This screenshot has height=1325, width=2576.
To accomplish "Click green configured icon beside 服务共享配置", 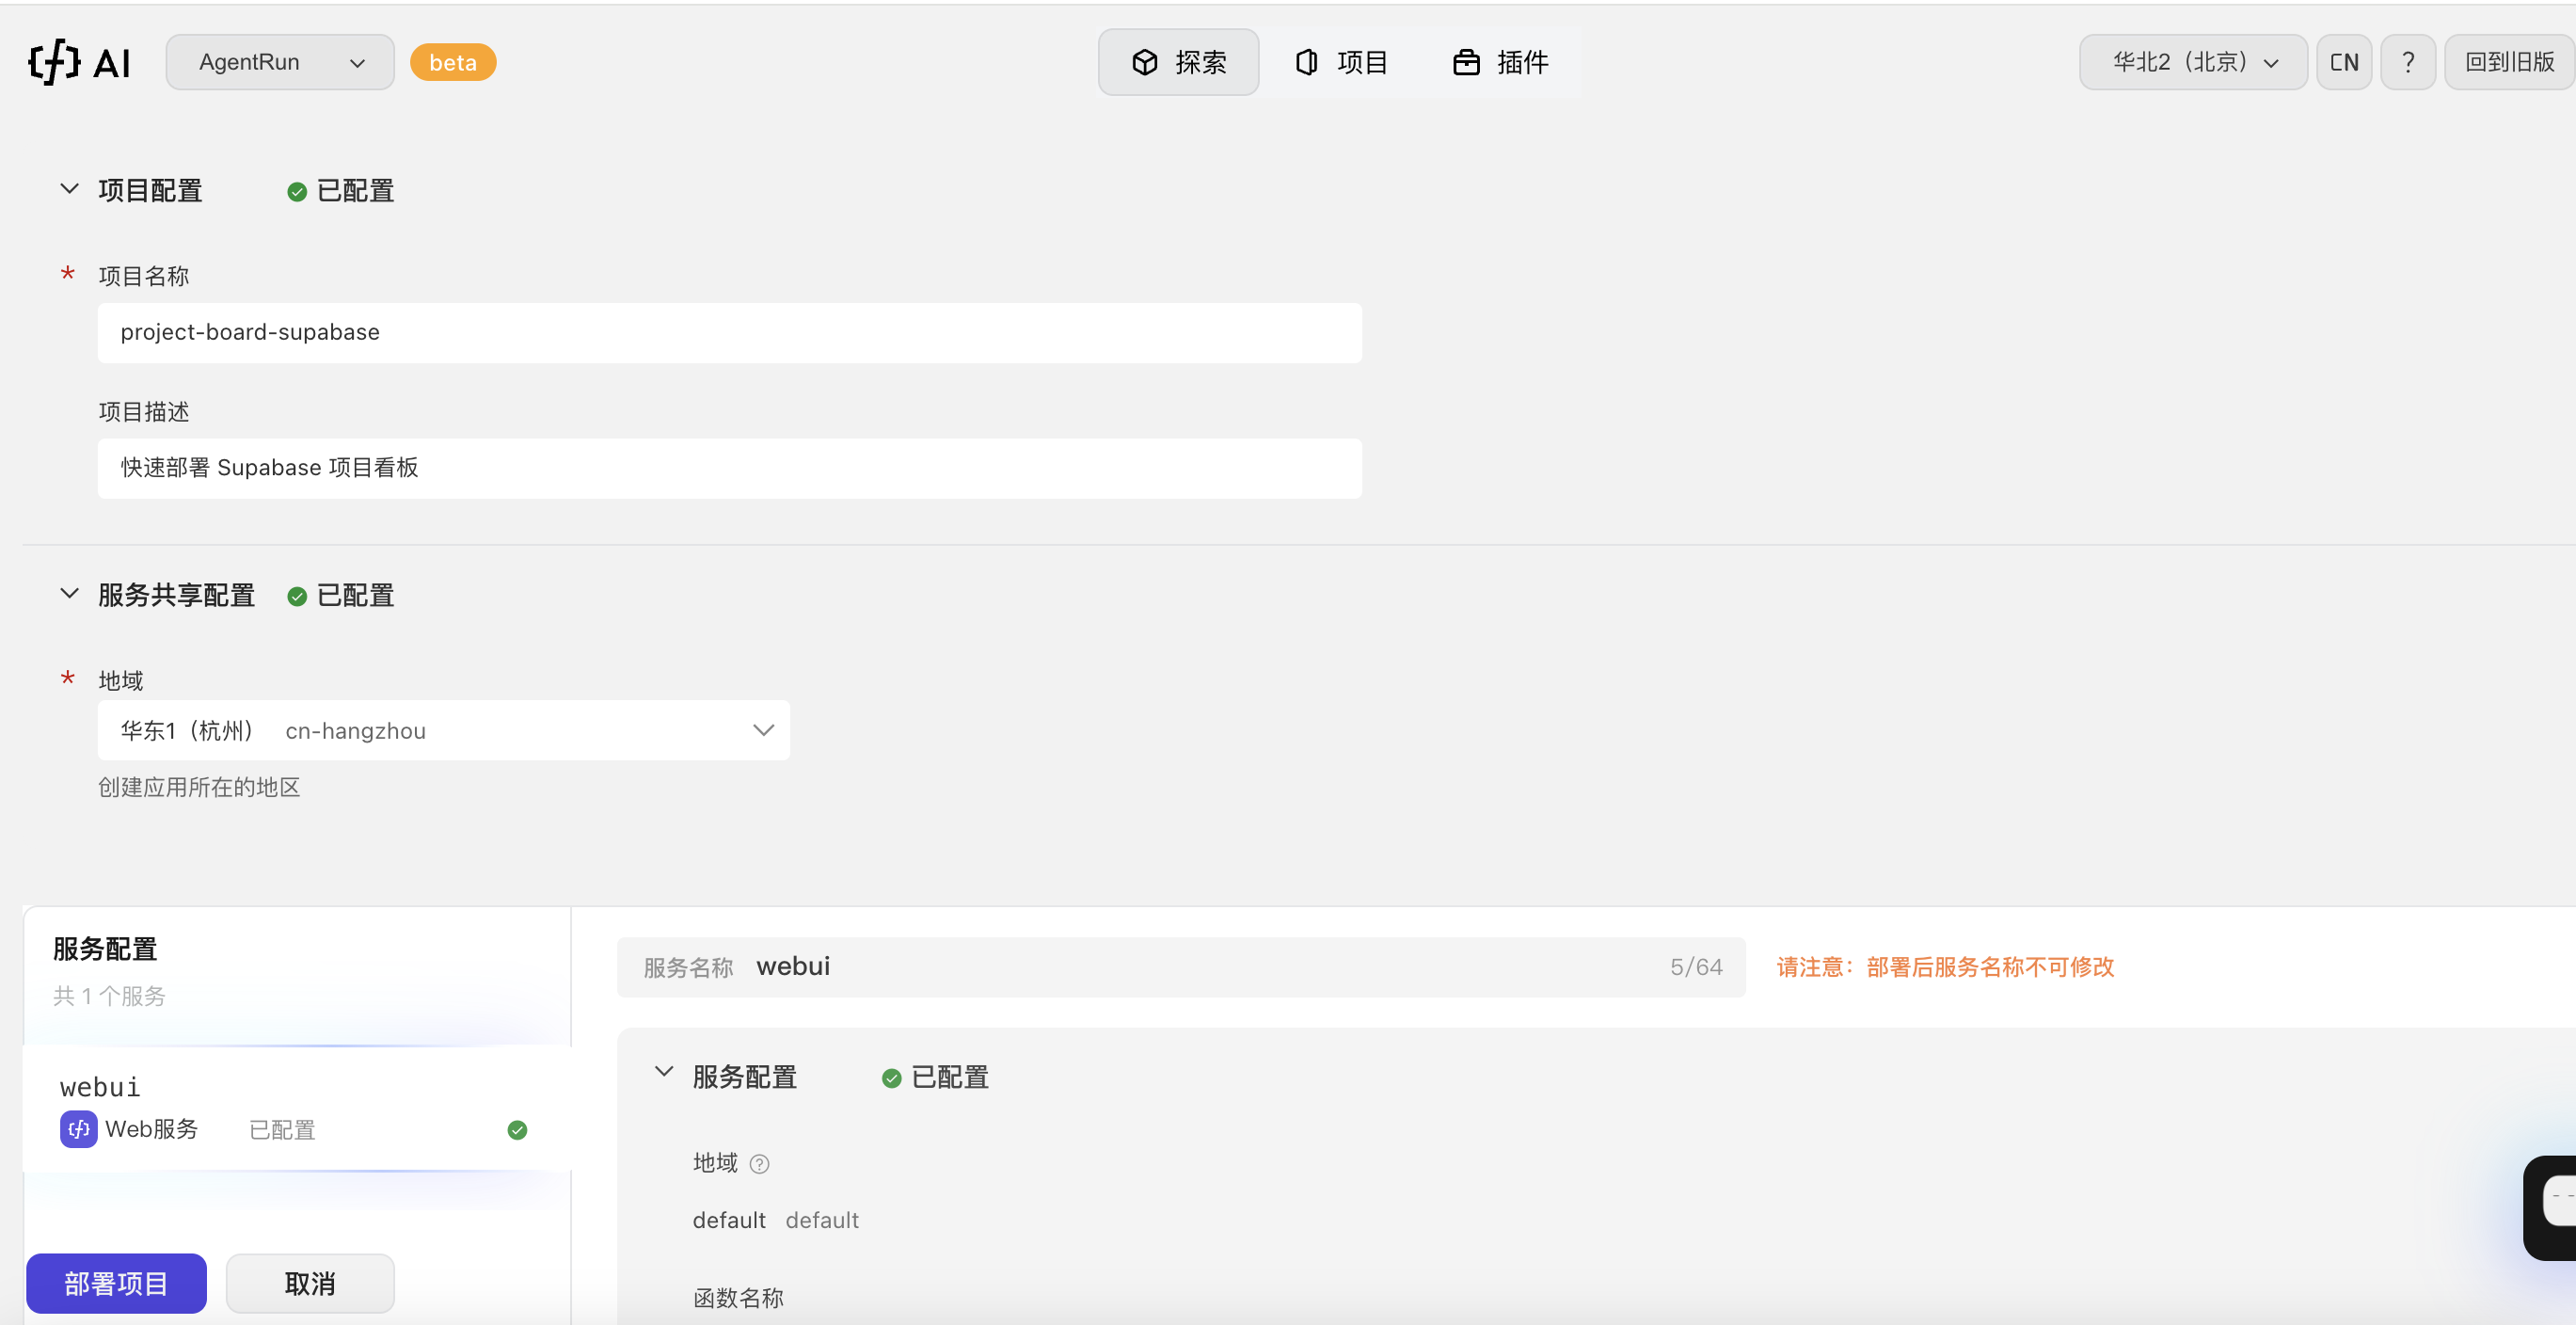I will coord(297,596).
